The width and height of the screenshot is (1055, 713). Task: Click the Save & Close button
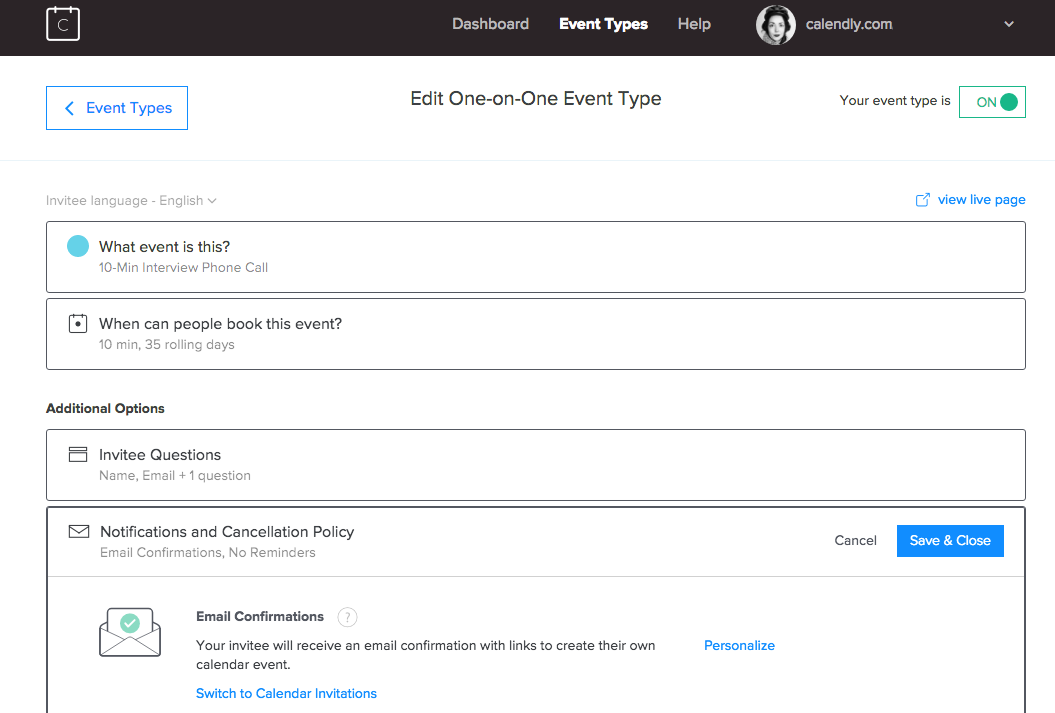[949, 540]
